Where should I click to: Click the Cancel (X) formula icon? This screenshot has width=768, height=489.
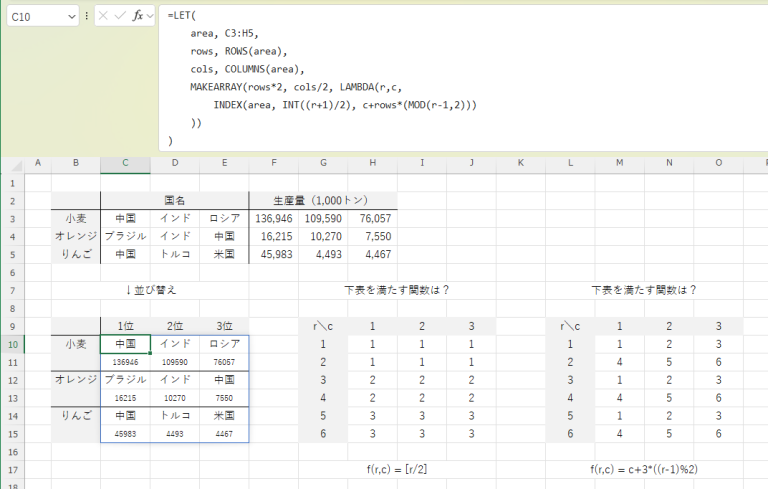(x=103, y=16)
